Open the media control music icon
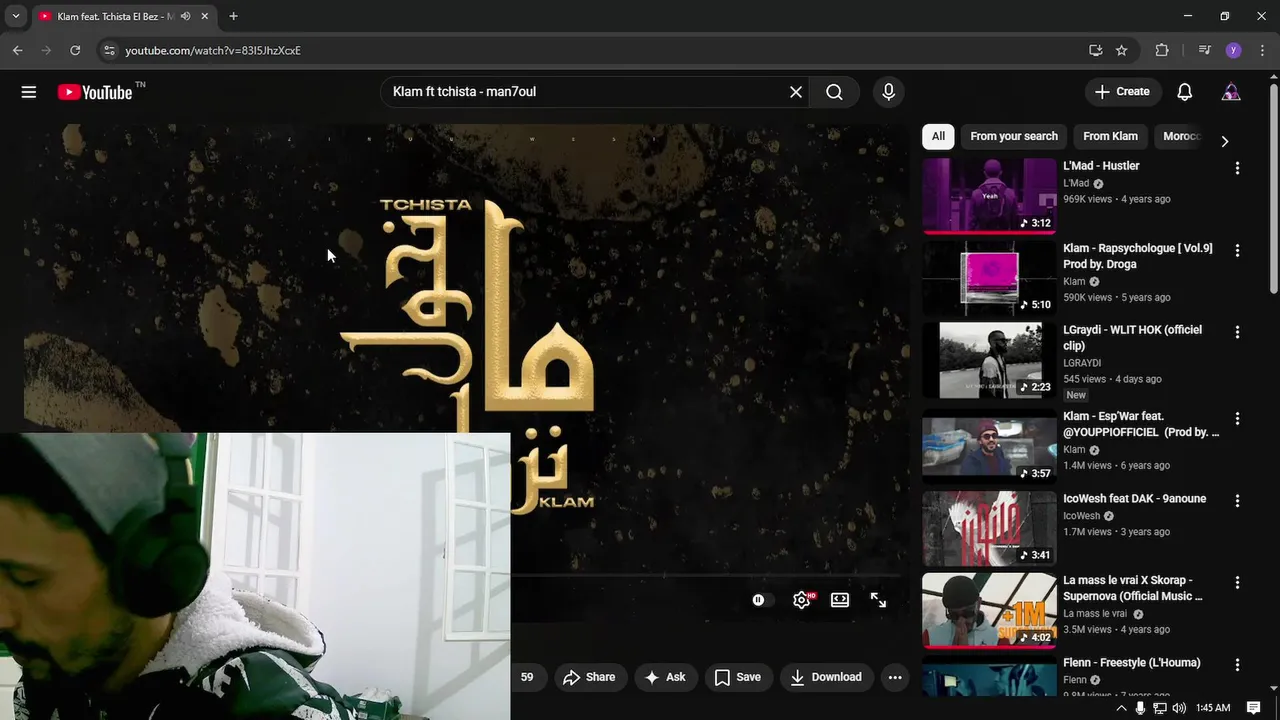Screen dimensions: 1280x720 (1204, 50)
